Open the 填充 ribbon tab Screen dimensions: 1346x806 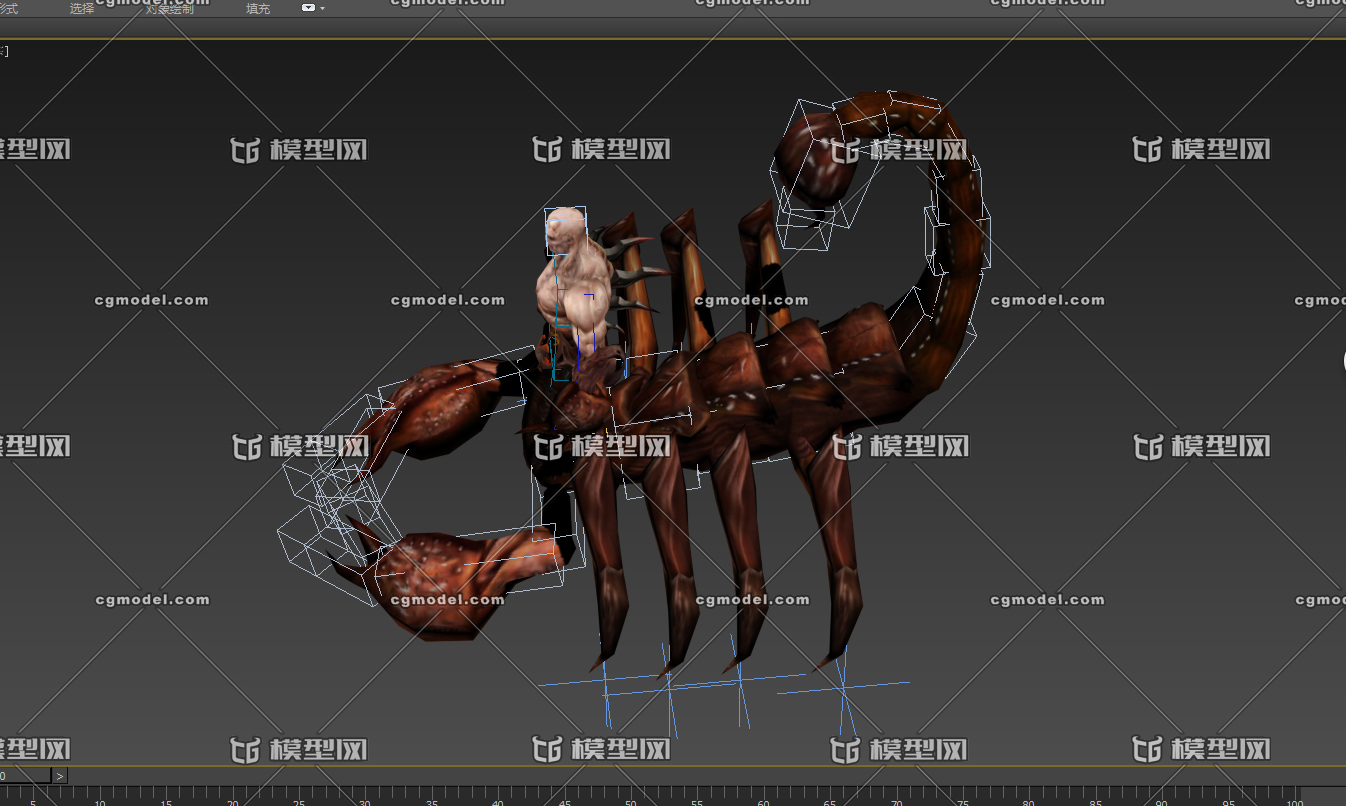click(x=258, y=8)
